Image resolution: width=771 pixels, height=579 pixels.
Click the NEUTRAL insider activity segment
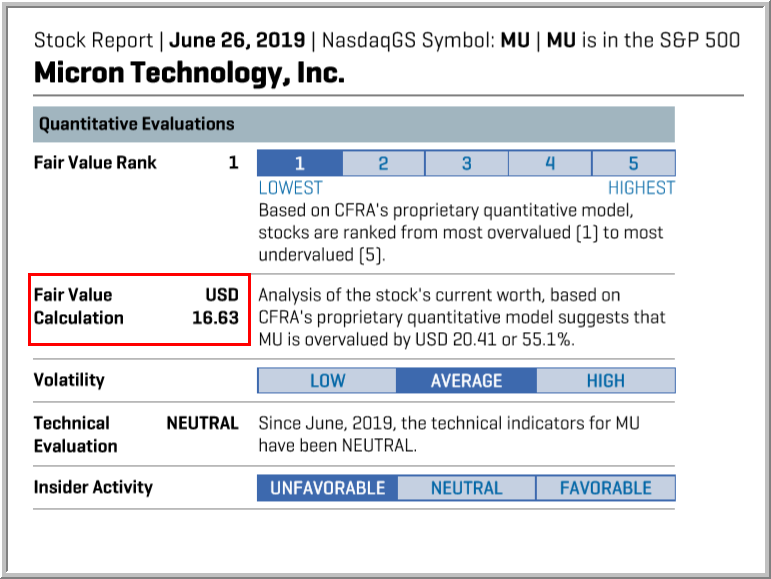(x=466, y=488)
